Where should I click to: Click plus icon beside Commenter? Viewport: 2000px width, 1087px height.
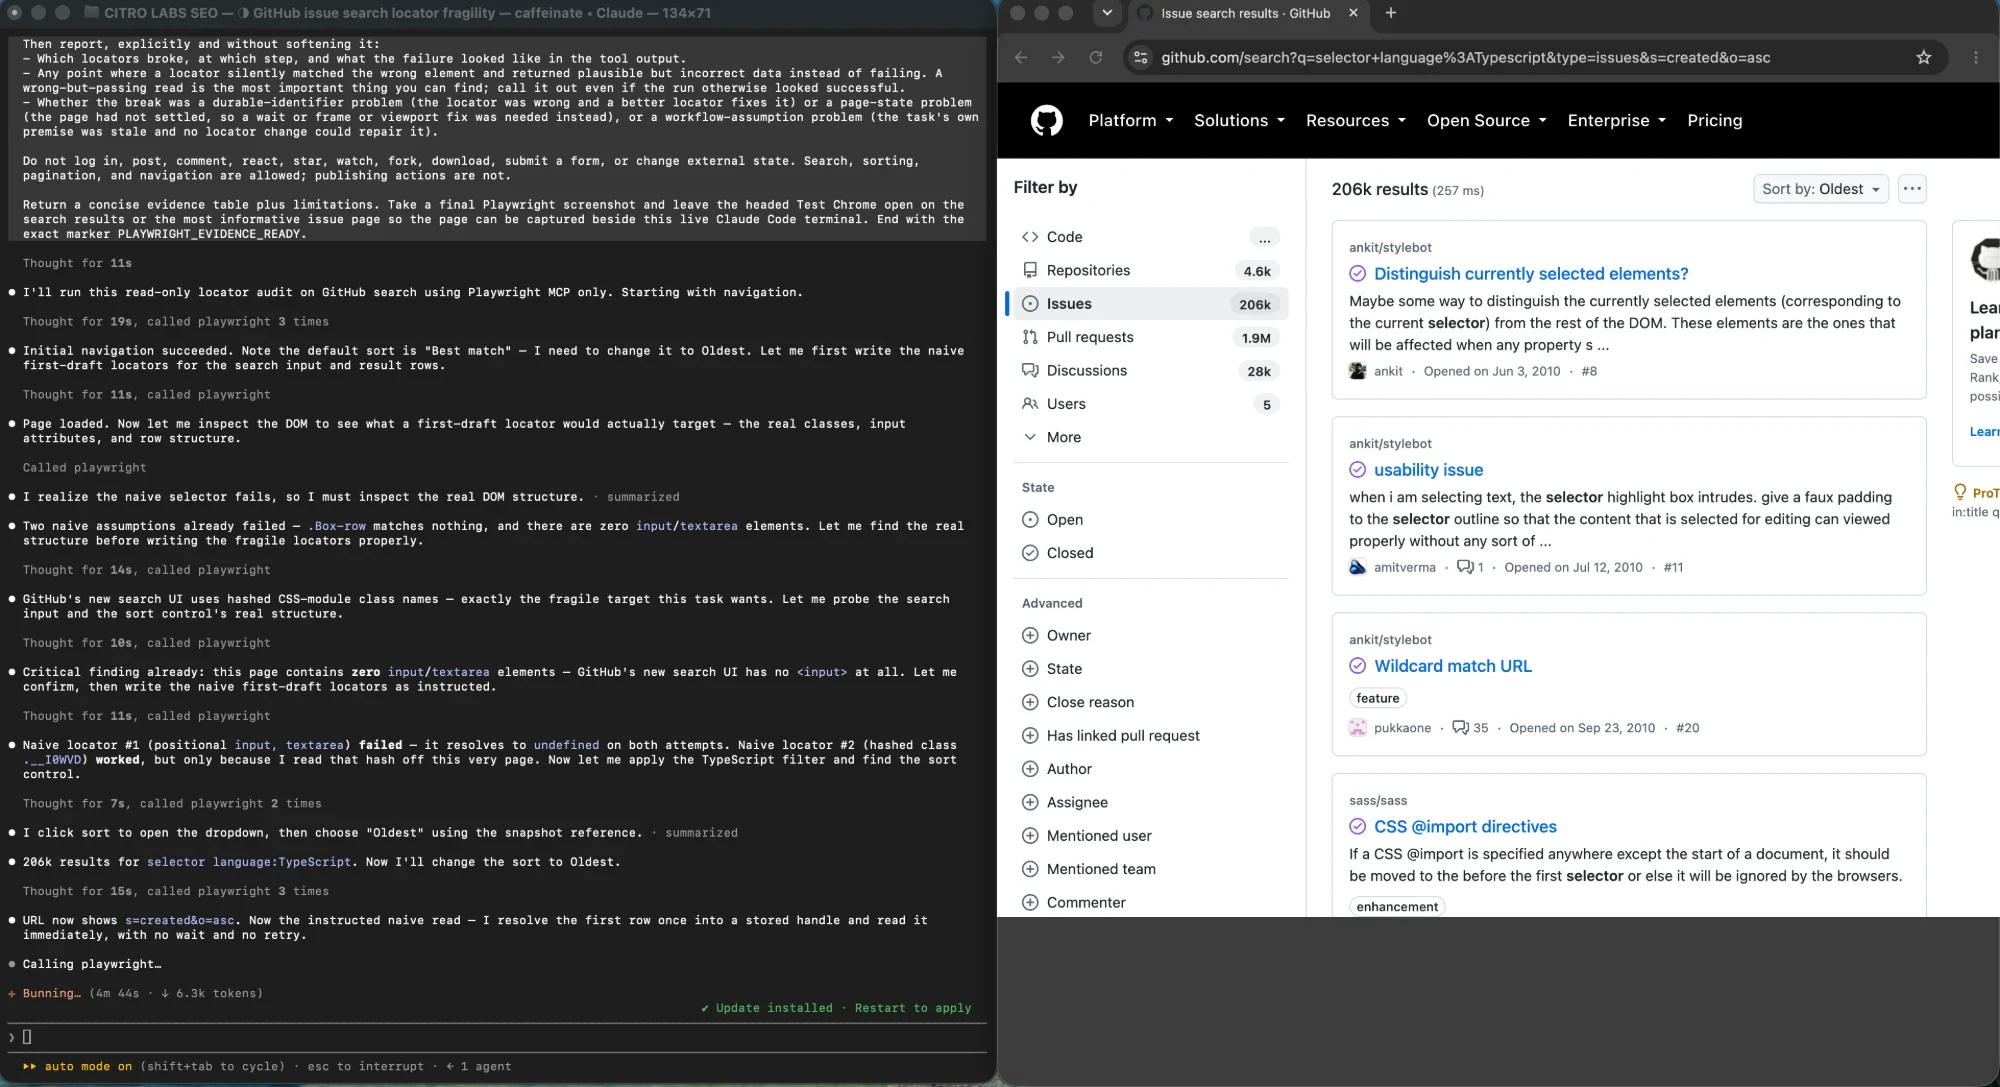(1030, 902)
